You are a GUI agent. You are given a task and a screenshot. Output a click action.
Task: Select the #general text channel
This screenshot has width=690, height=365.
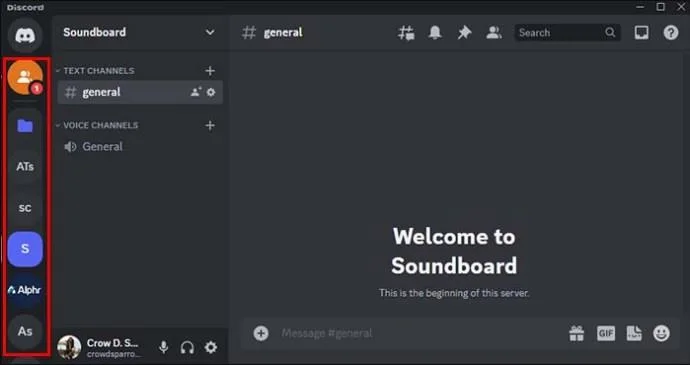tap(140, 92)
